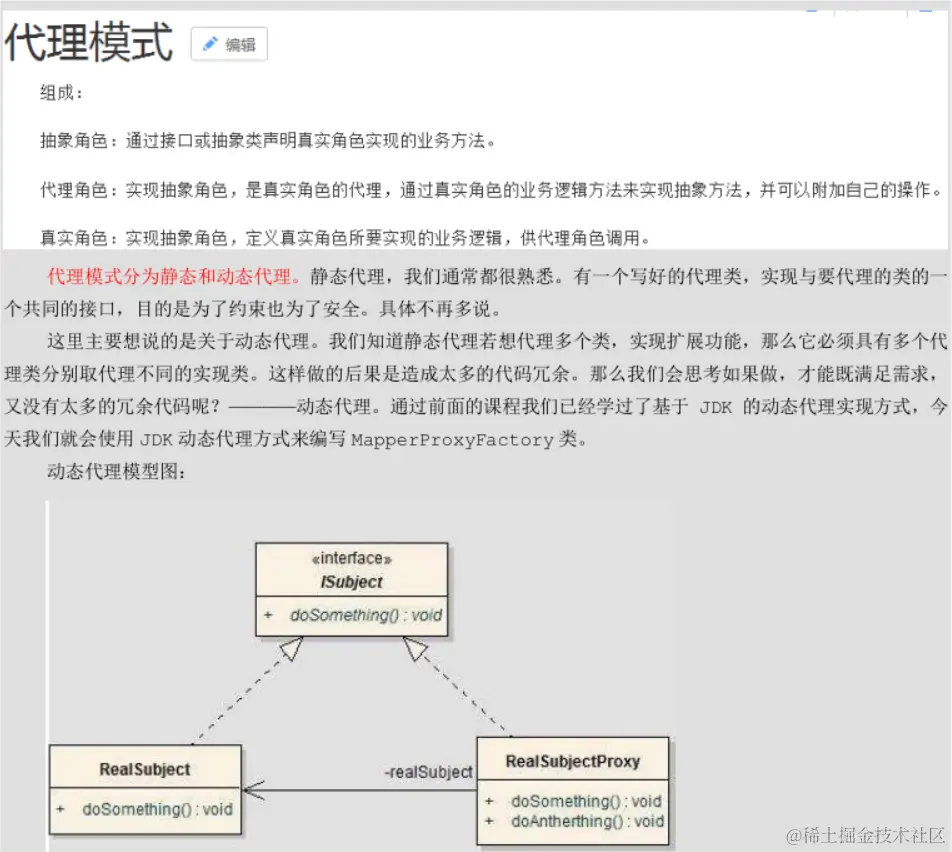This screenshot has width=952, height=852.
Task: Click the 动态代理模型图： caption
Action: (x=117, y=471)
